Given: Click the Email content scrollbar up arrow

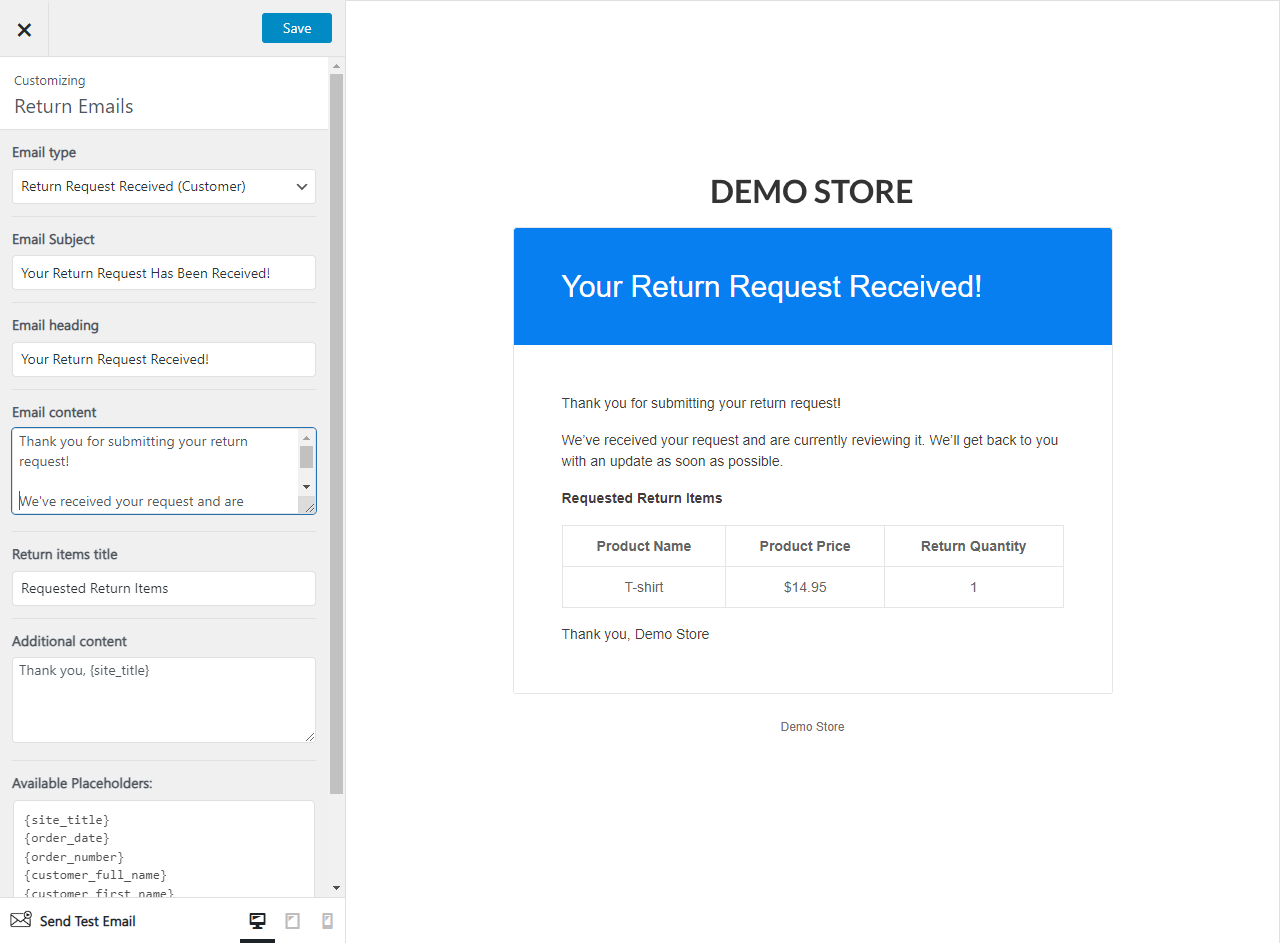Looking at the screenshot, I should (308, 439).
